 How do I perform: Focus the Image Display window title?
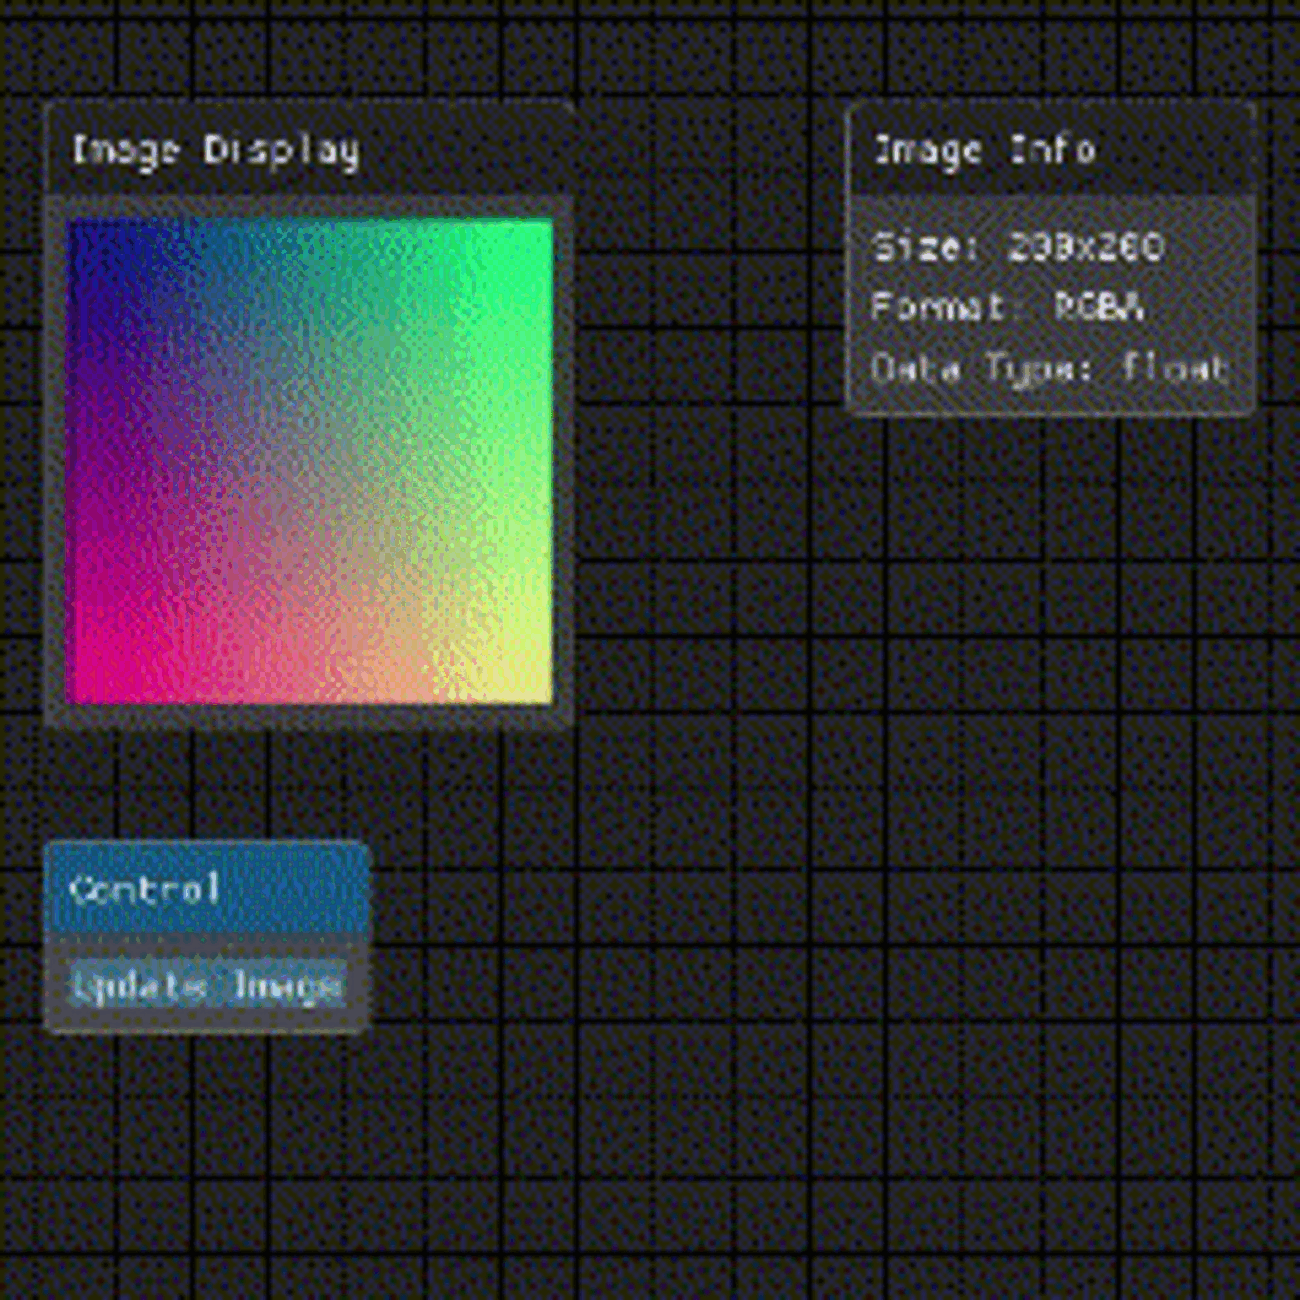tap(215, 150)
